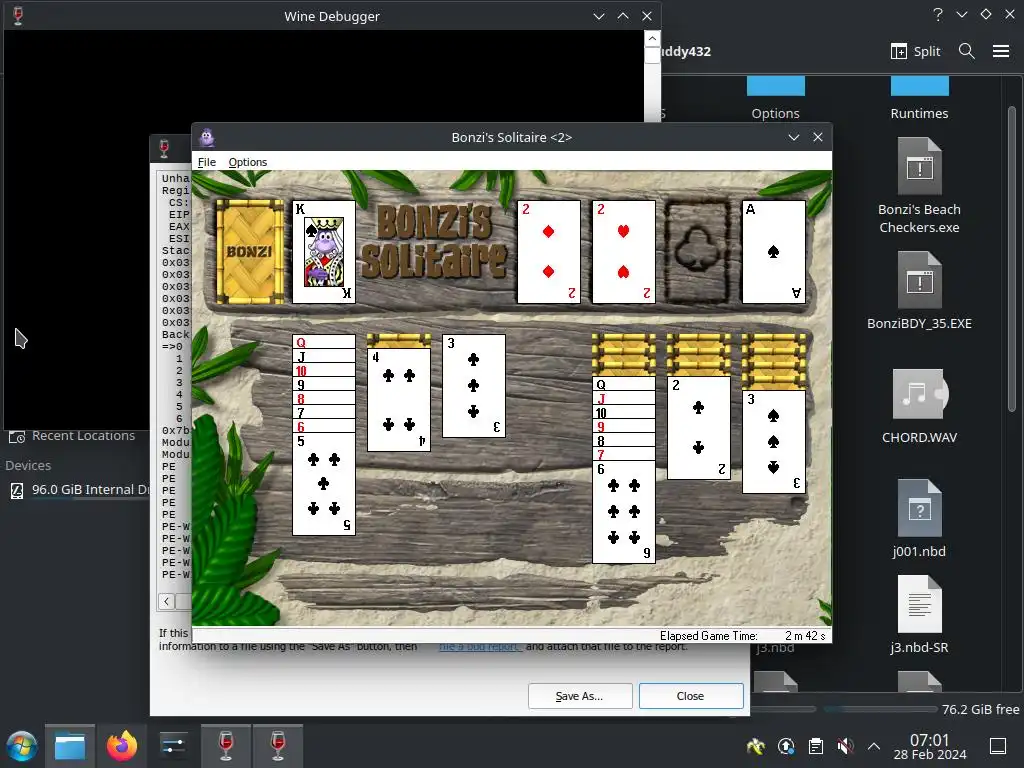Select Bonzi's Beach Checkers.exe file

click(x=919, y=186)
